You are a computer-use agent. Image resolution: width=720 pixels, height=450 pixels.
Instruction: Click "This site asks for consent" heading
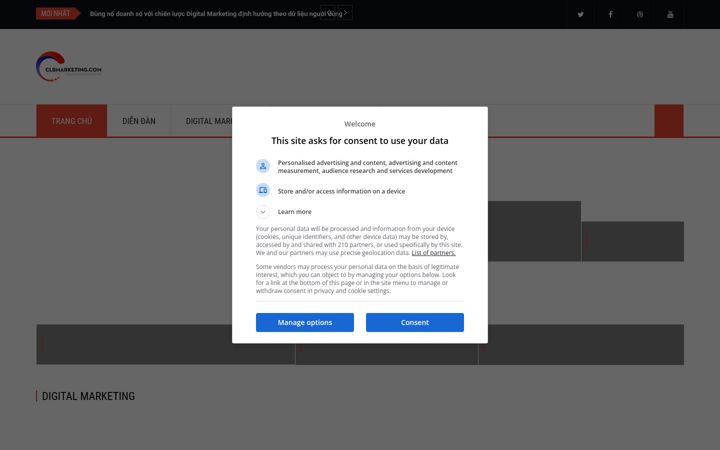coord(360,141)
